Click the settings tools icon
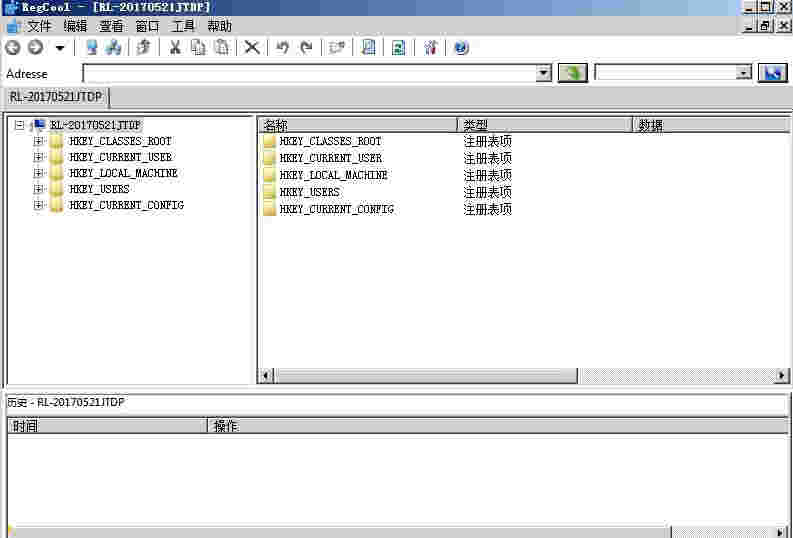 (430, 48)
